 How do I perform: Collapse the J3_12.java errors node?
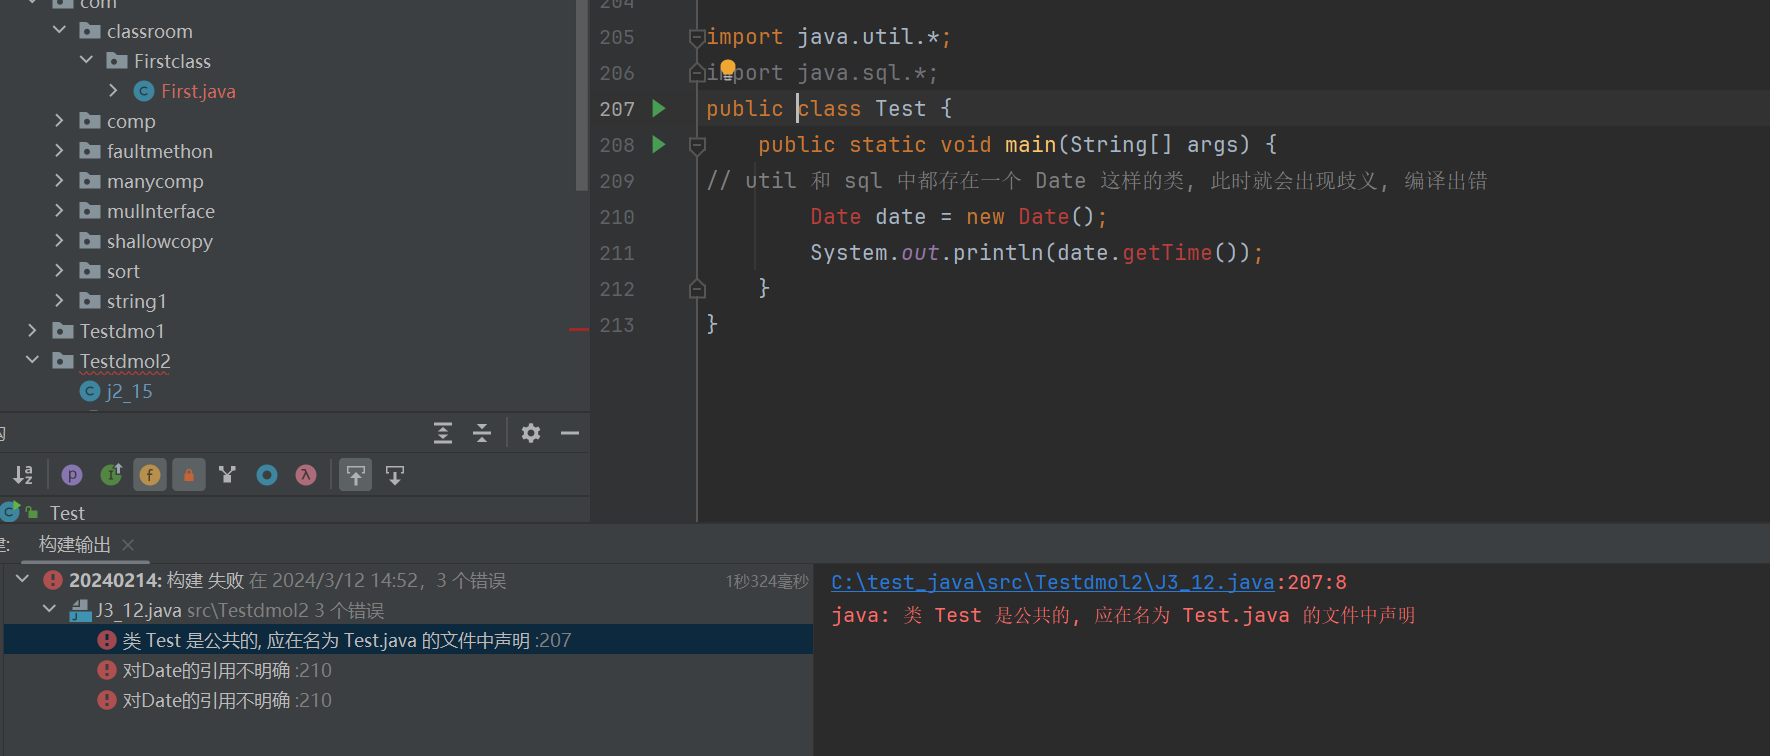tap(50, 609)
